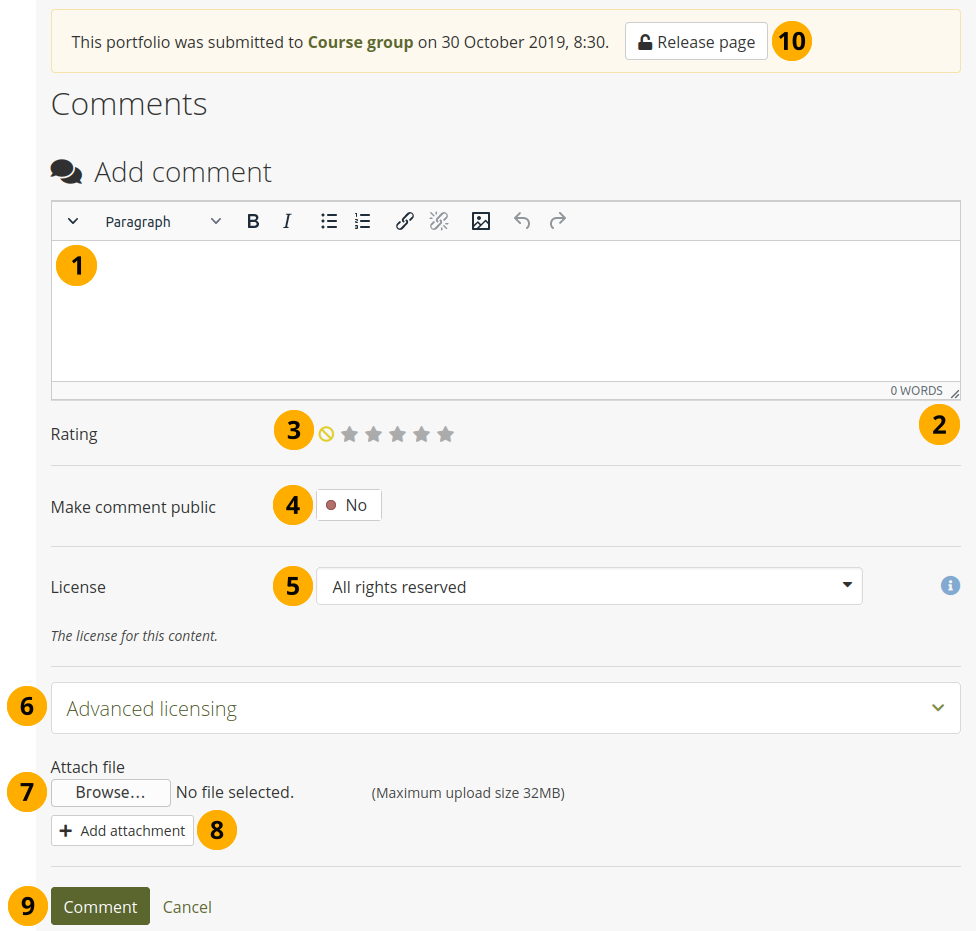Click the Release page button
The width and height of the screenshot is (976, 931).
point(696,42)
